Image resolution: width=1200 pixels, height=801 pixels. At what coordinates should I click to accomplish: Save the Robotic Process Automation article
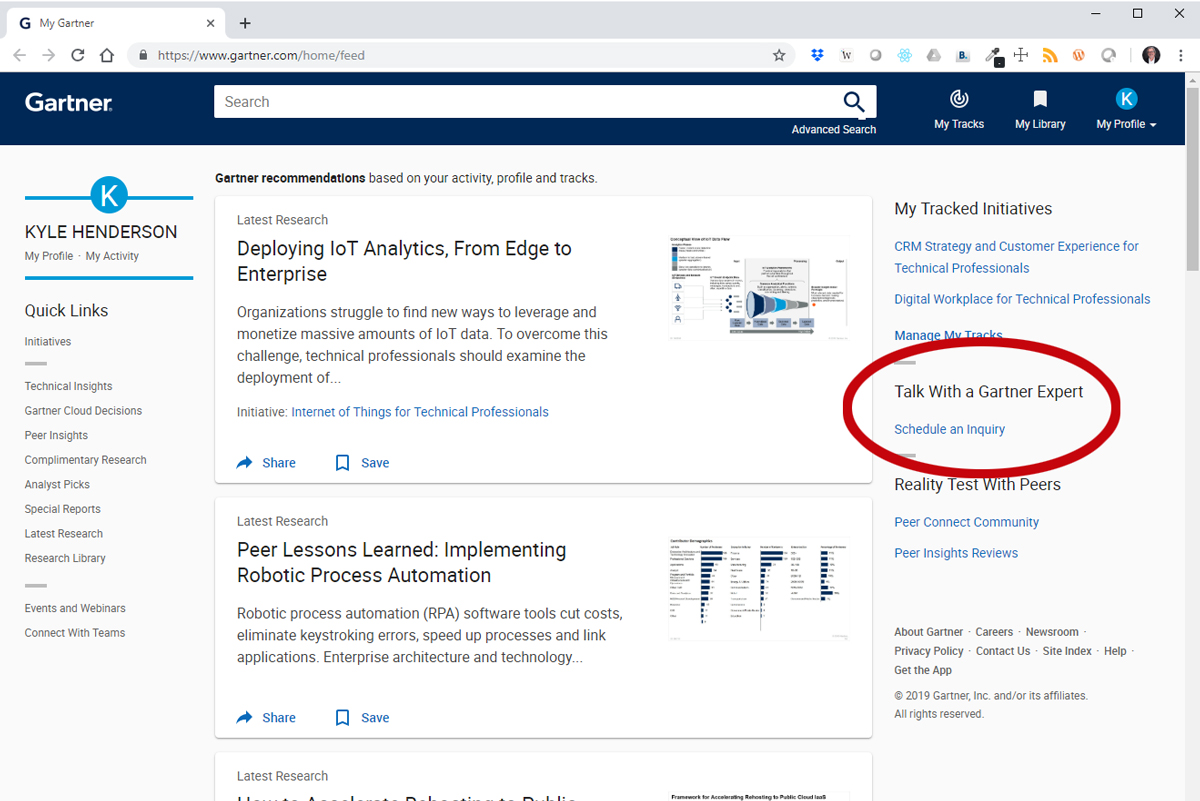360,717
